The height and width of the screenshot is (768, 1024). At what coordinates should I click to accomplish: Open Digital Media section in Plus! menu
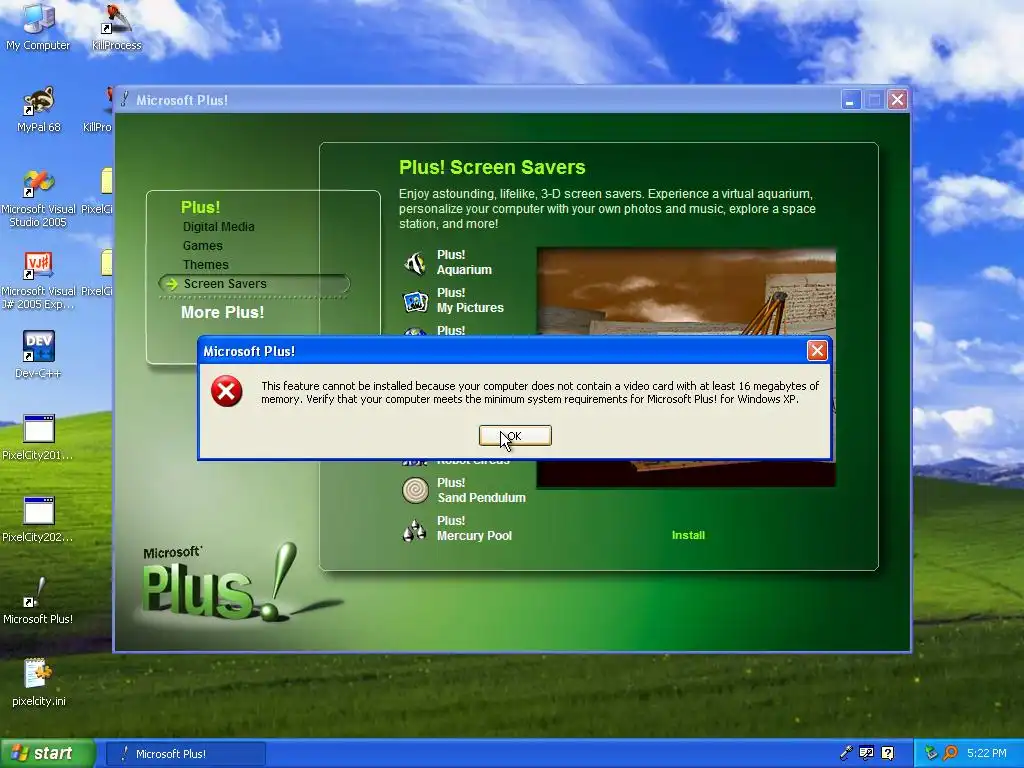[x=219, y=227]
